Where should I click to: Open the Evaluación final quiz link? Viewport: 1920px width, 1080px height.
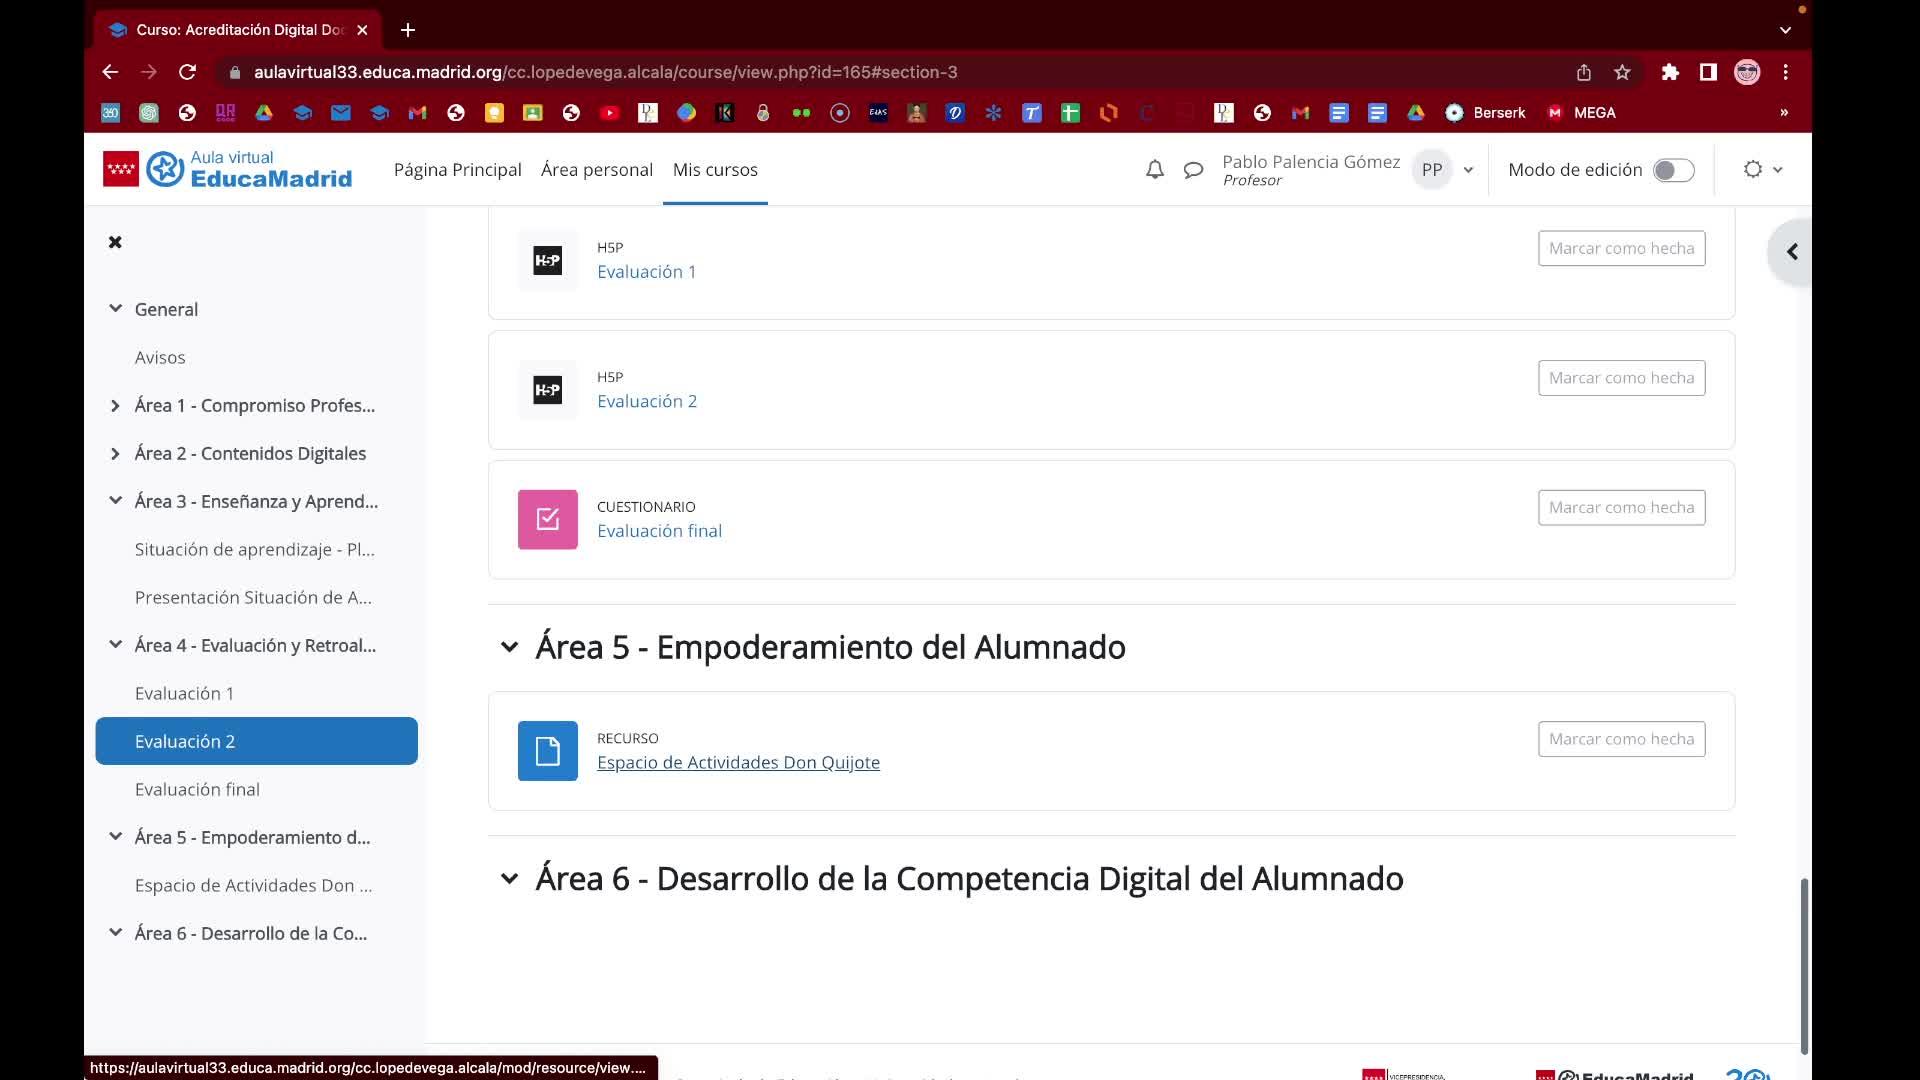pyautogui.click(x=659, y=531)
